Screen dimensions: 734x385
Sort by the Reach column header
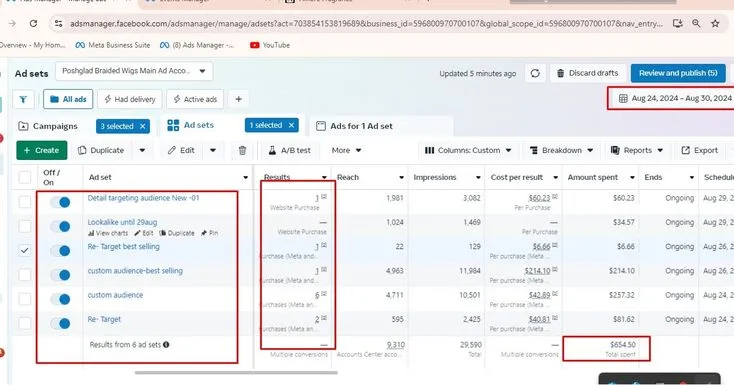pyautogui.click(x=348, y=178)
